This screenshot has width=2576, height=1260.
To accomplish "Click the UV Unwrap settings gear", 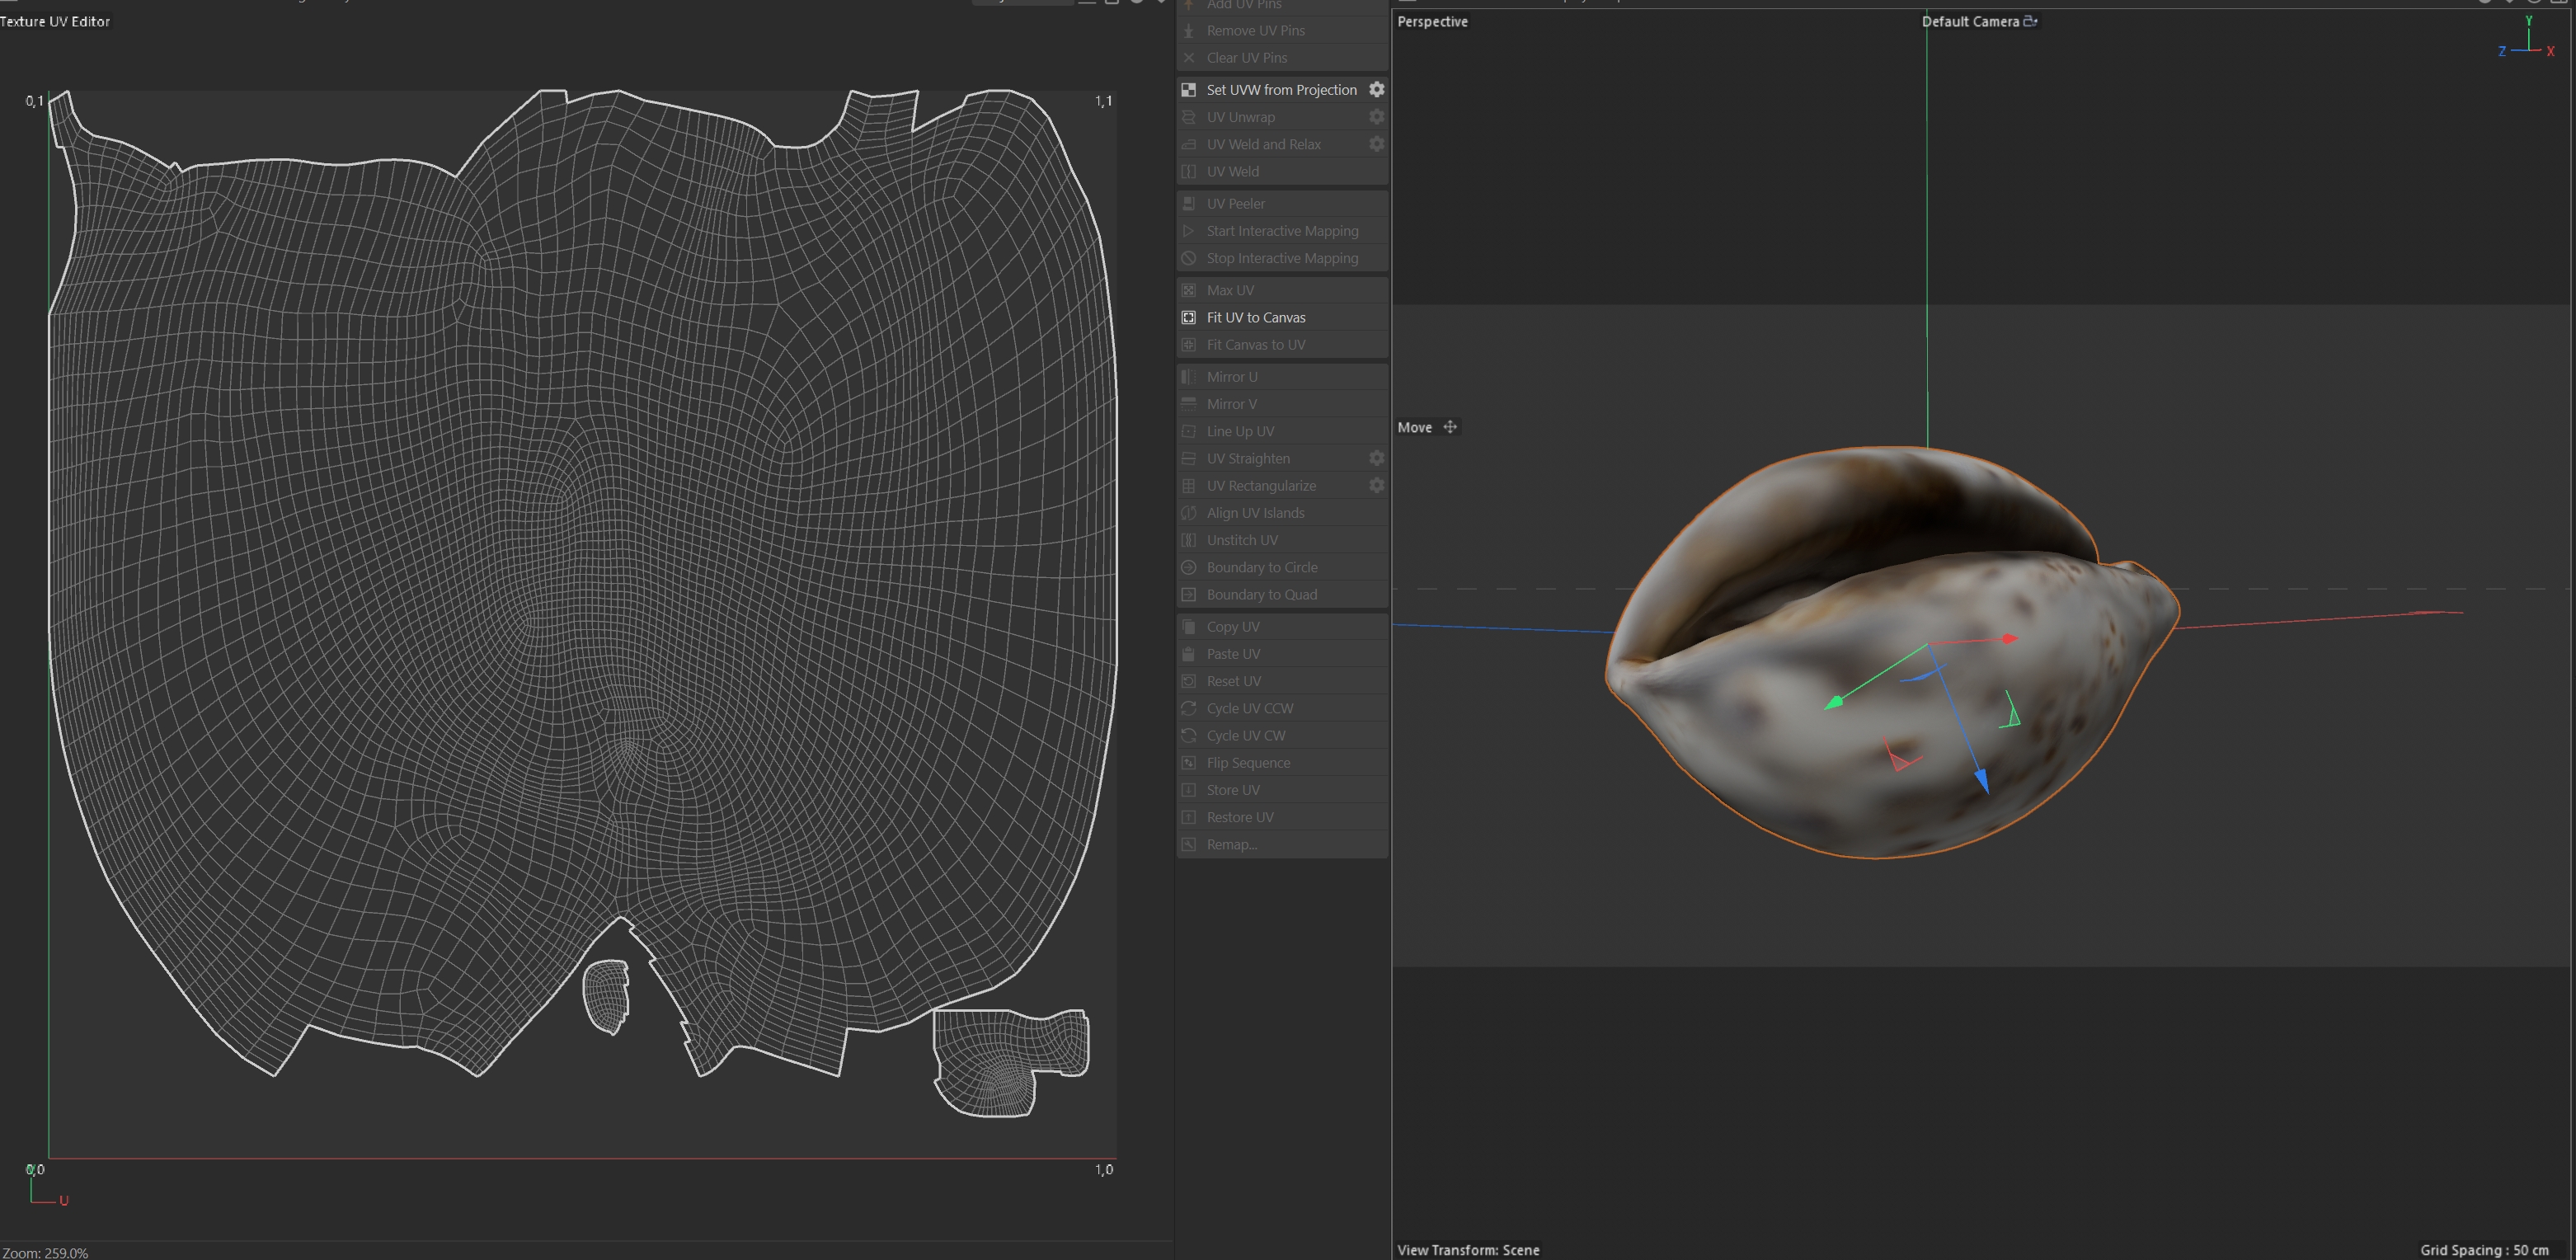I will [1376, 117].
